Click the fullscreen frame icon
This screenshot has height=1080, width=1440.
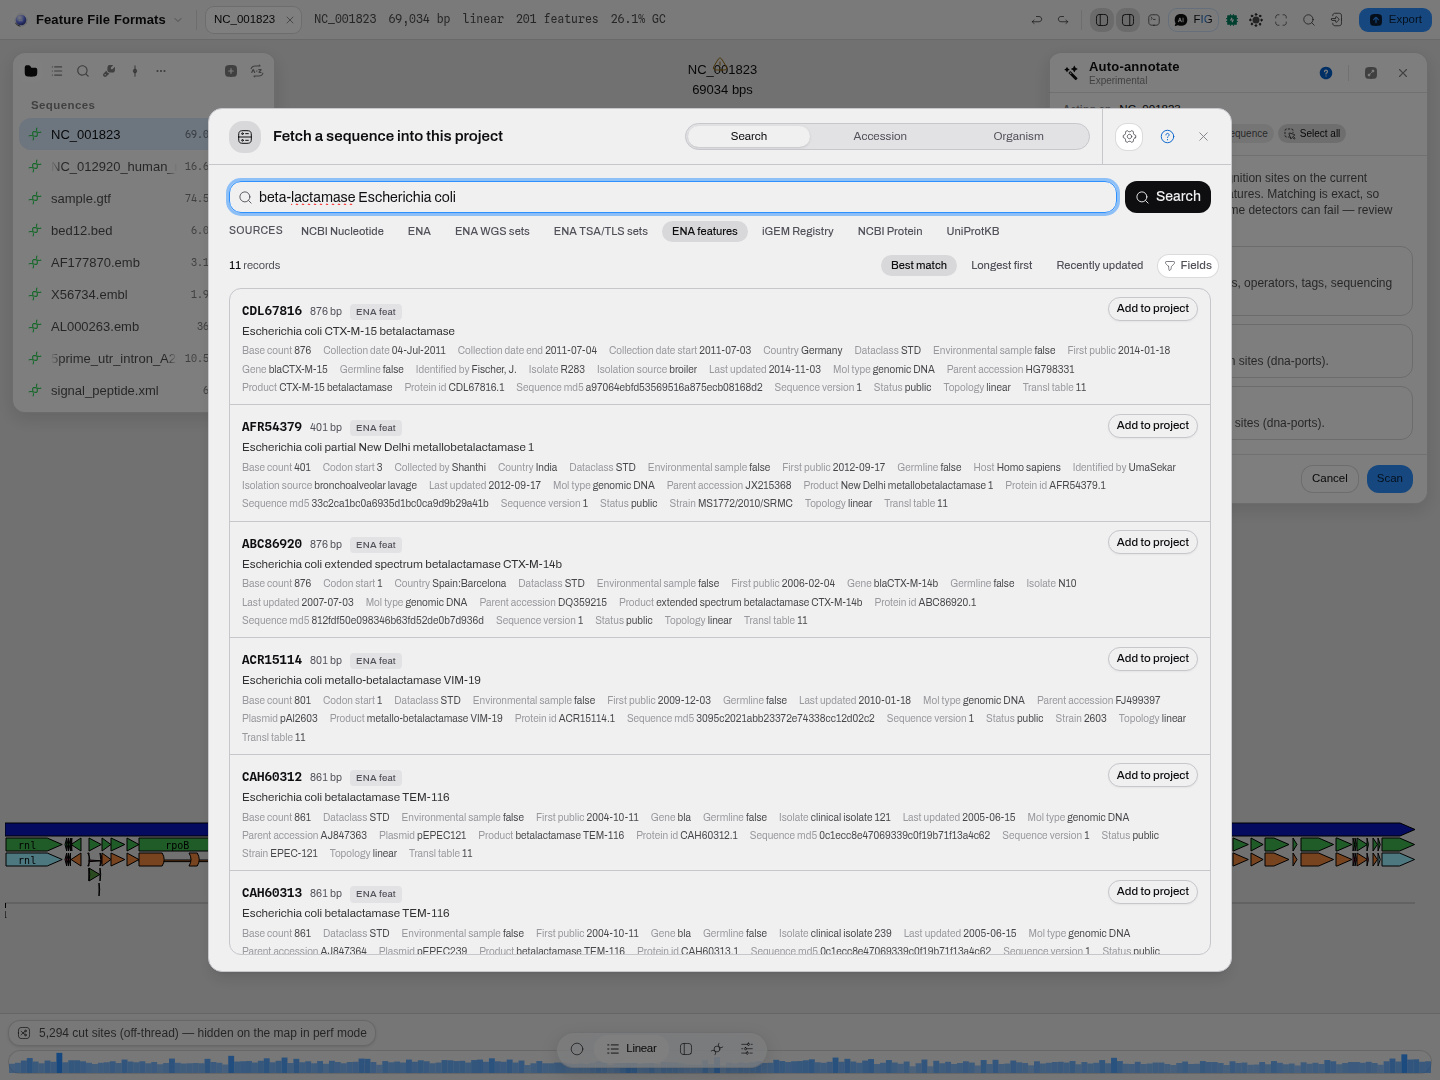(1281, 19)
